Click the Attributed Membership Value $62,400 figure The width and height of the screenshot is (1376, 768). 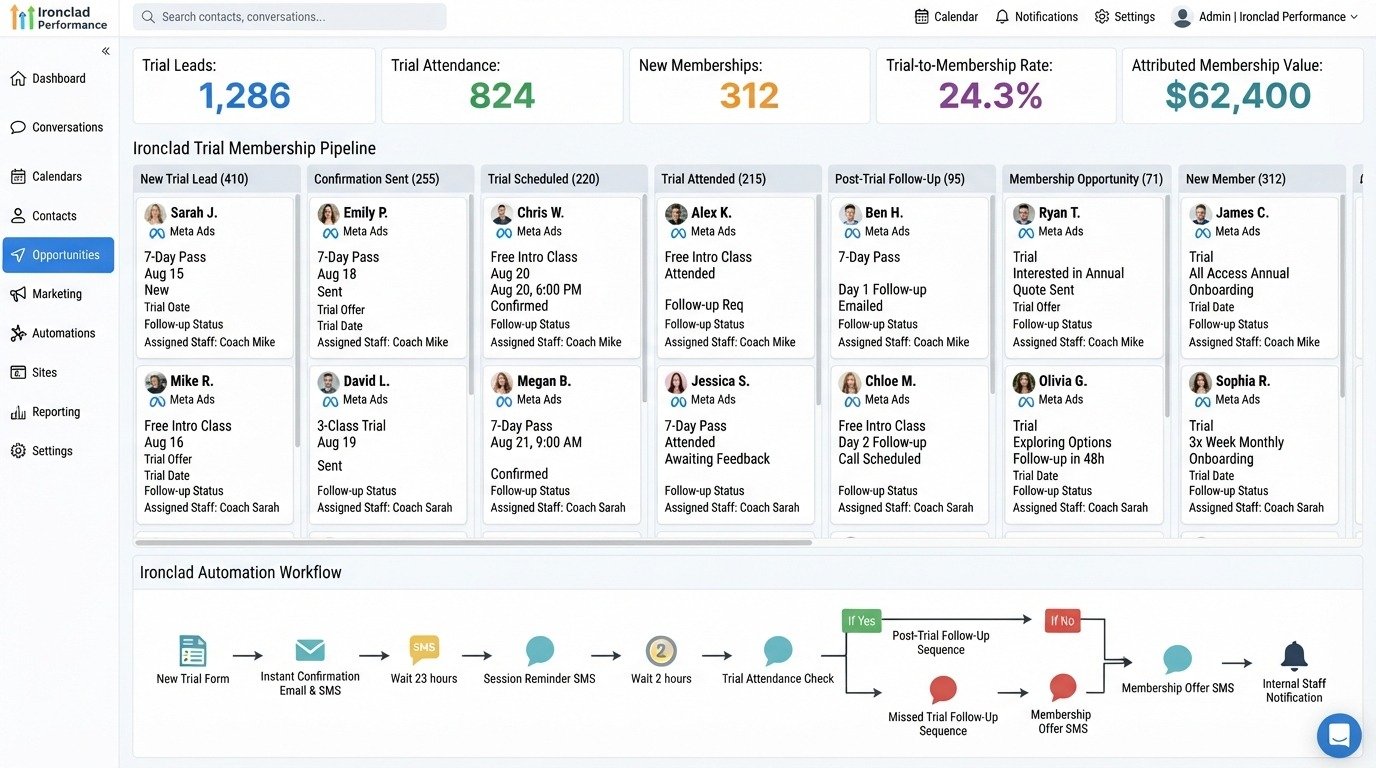pos(1238,96)
